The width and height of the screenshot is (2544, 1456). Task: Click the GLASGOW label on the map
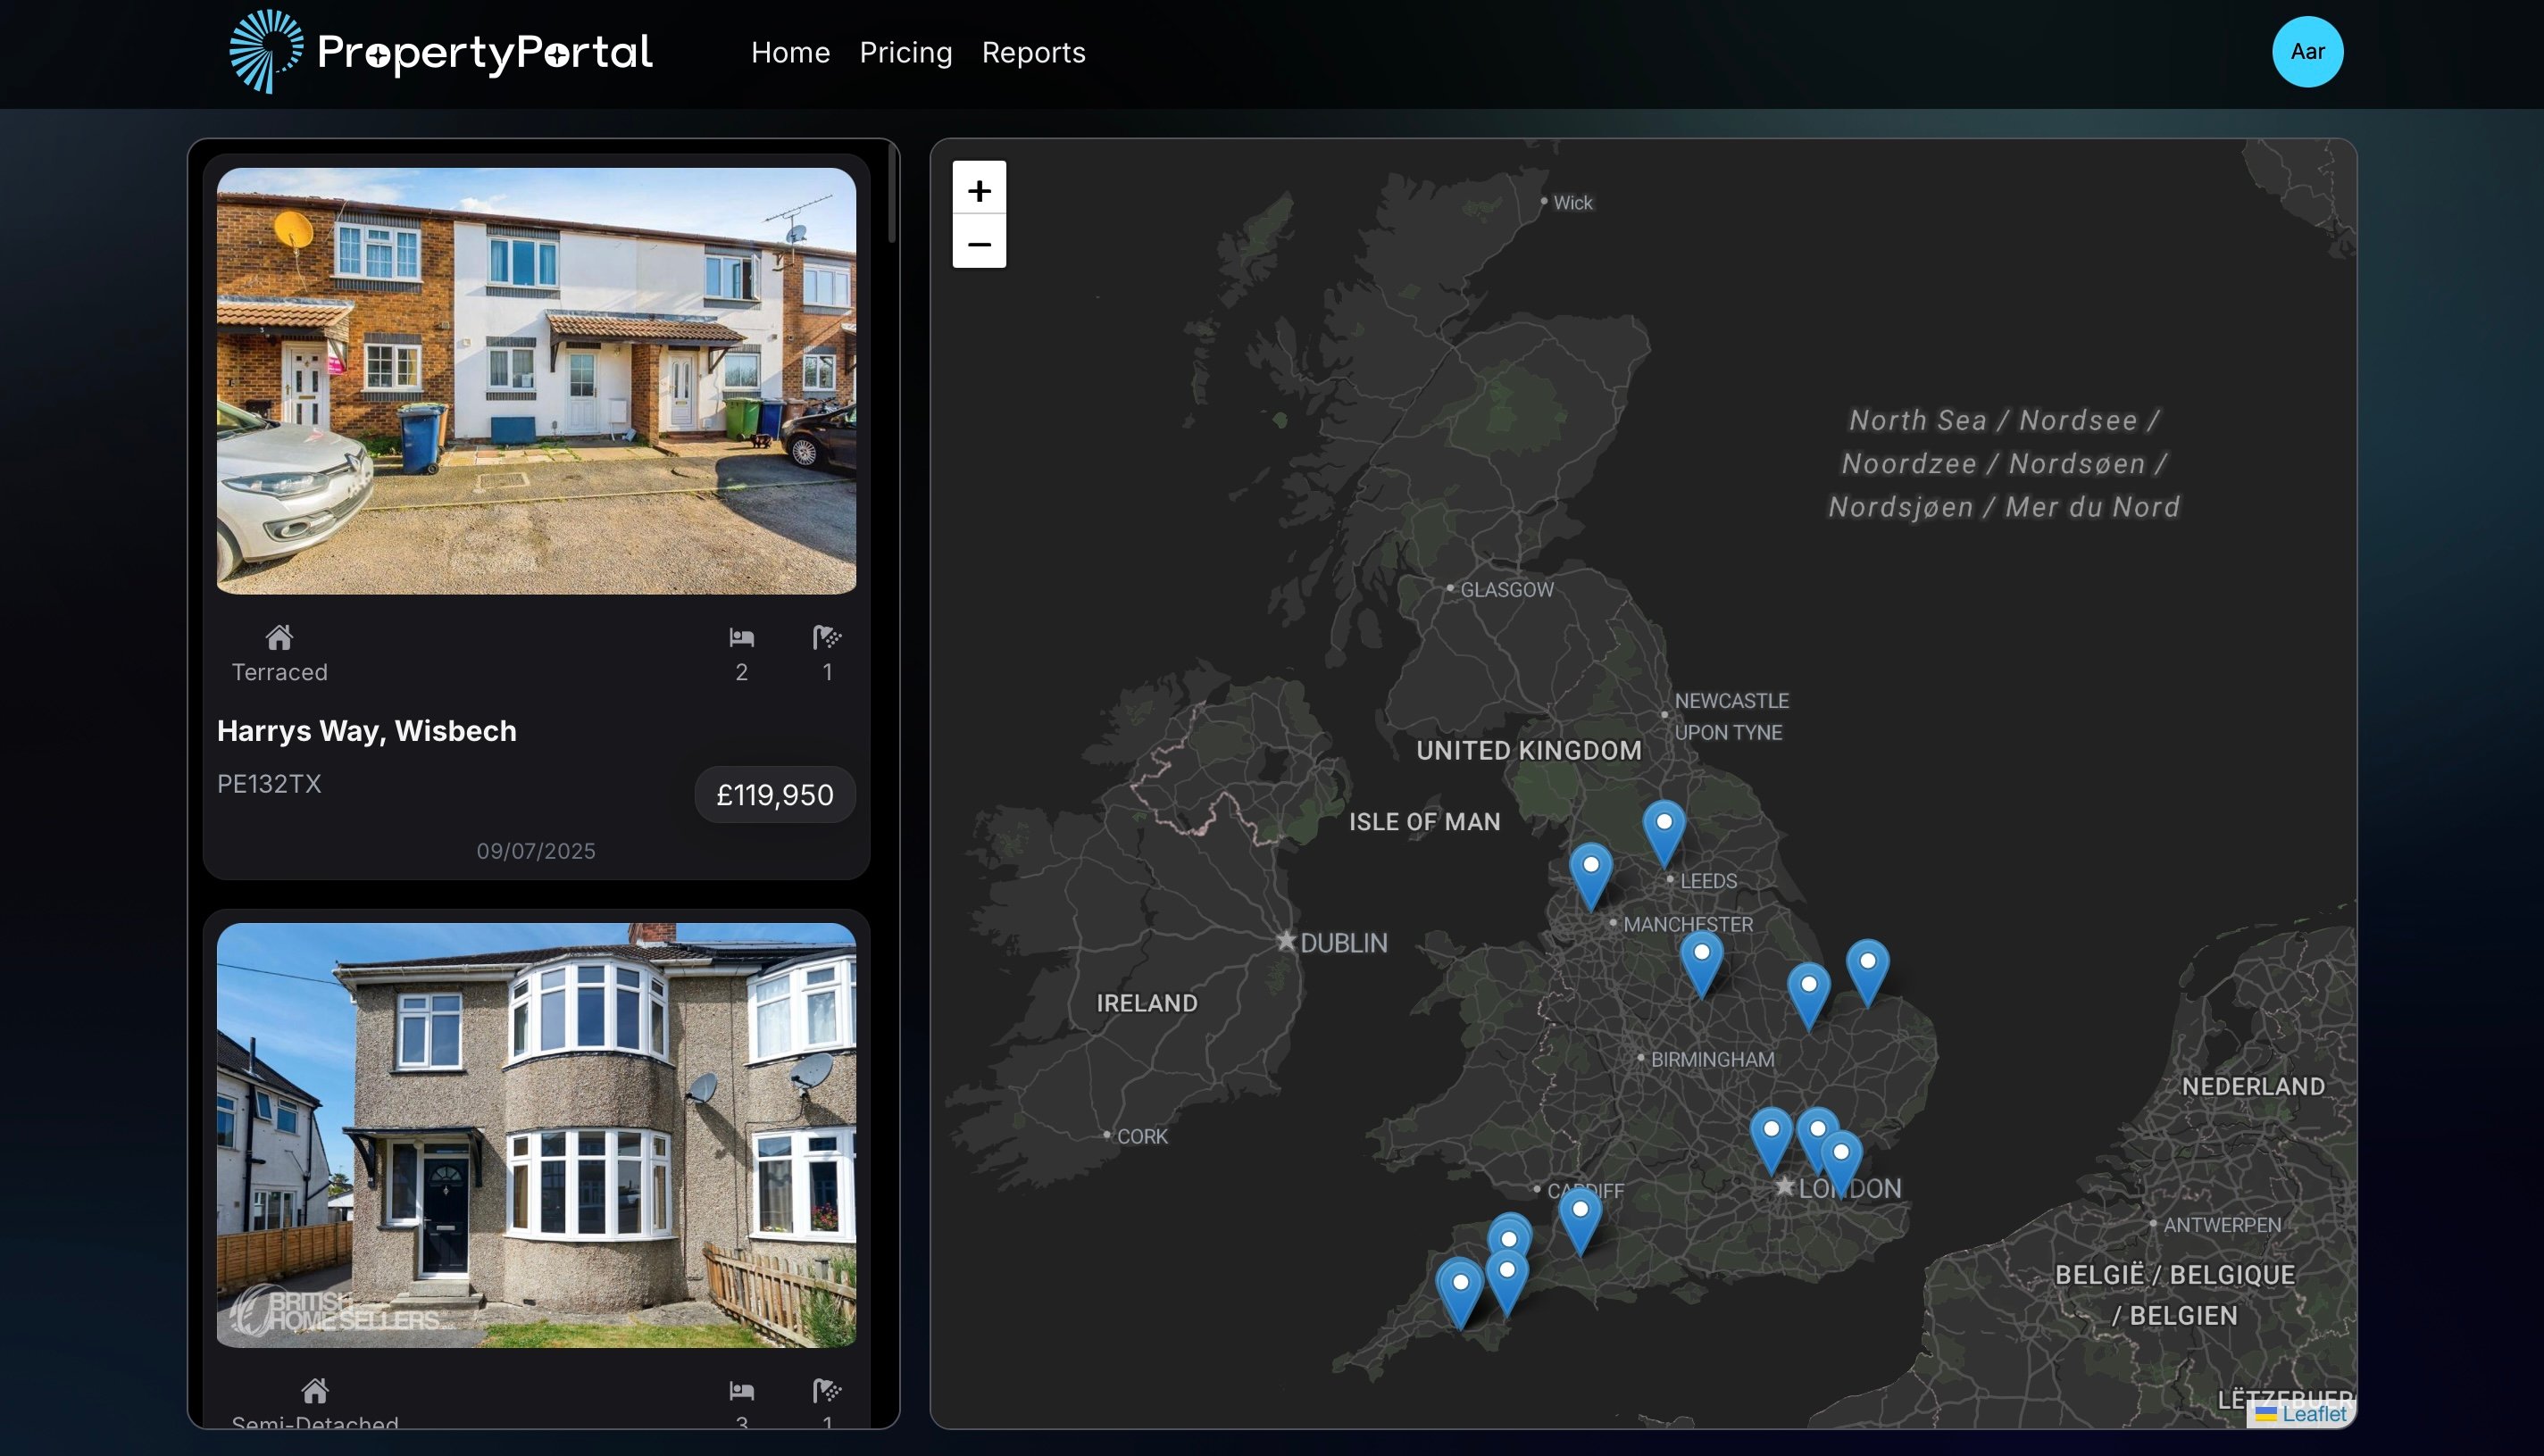(1507, 589)
